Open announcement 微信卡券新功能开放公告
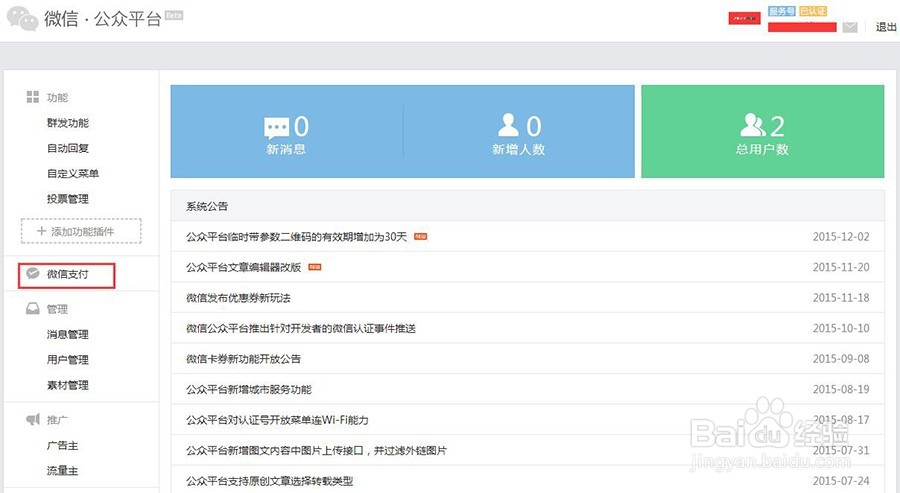Screen dimensions: 900x493 click(243, 359)
